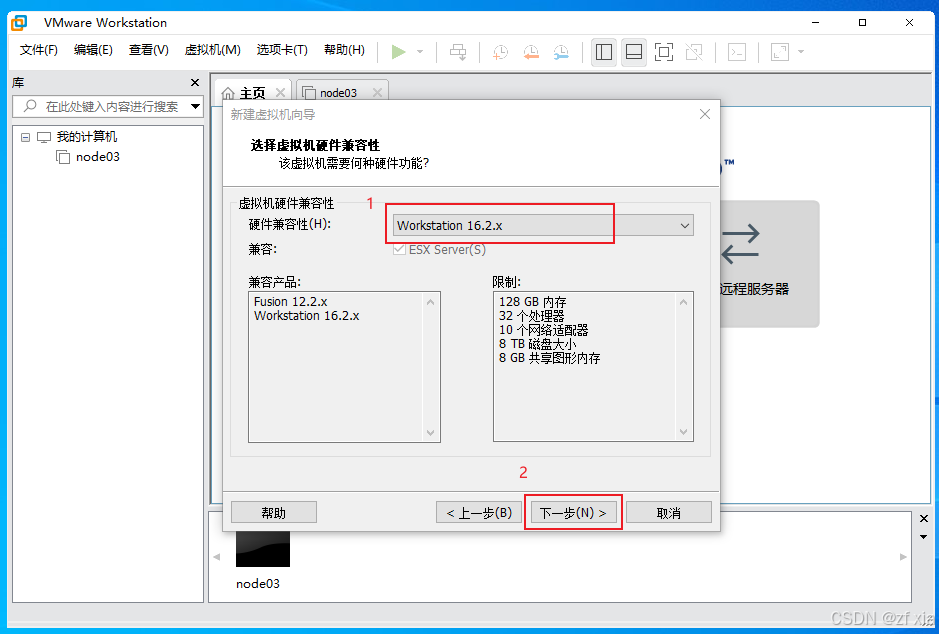Viewport: 939px width, 634px height.
Task: Click the 限制 list scroll down arrow
Action: [683, 432]
